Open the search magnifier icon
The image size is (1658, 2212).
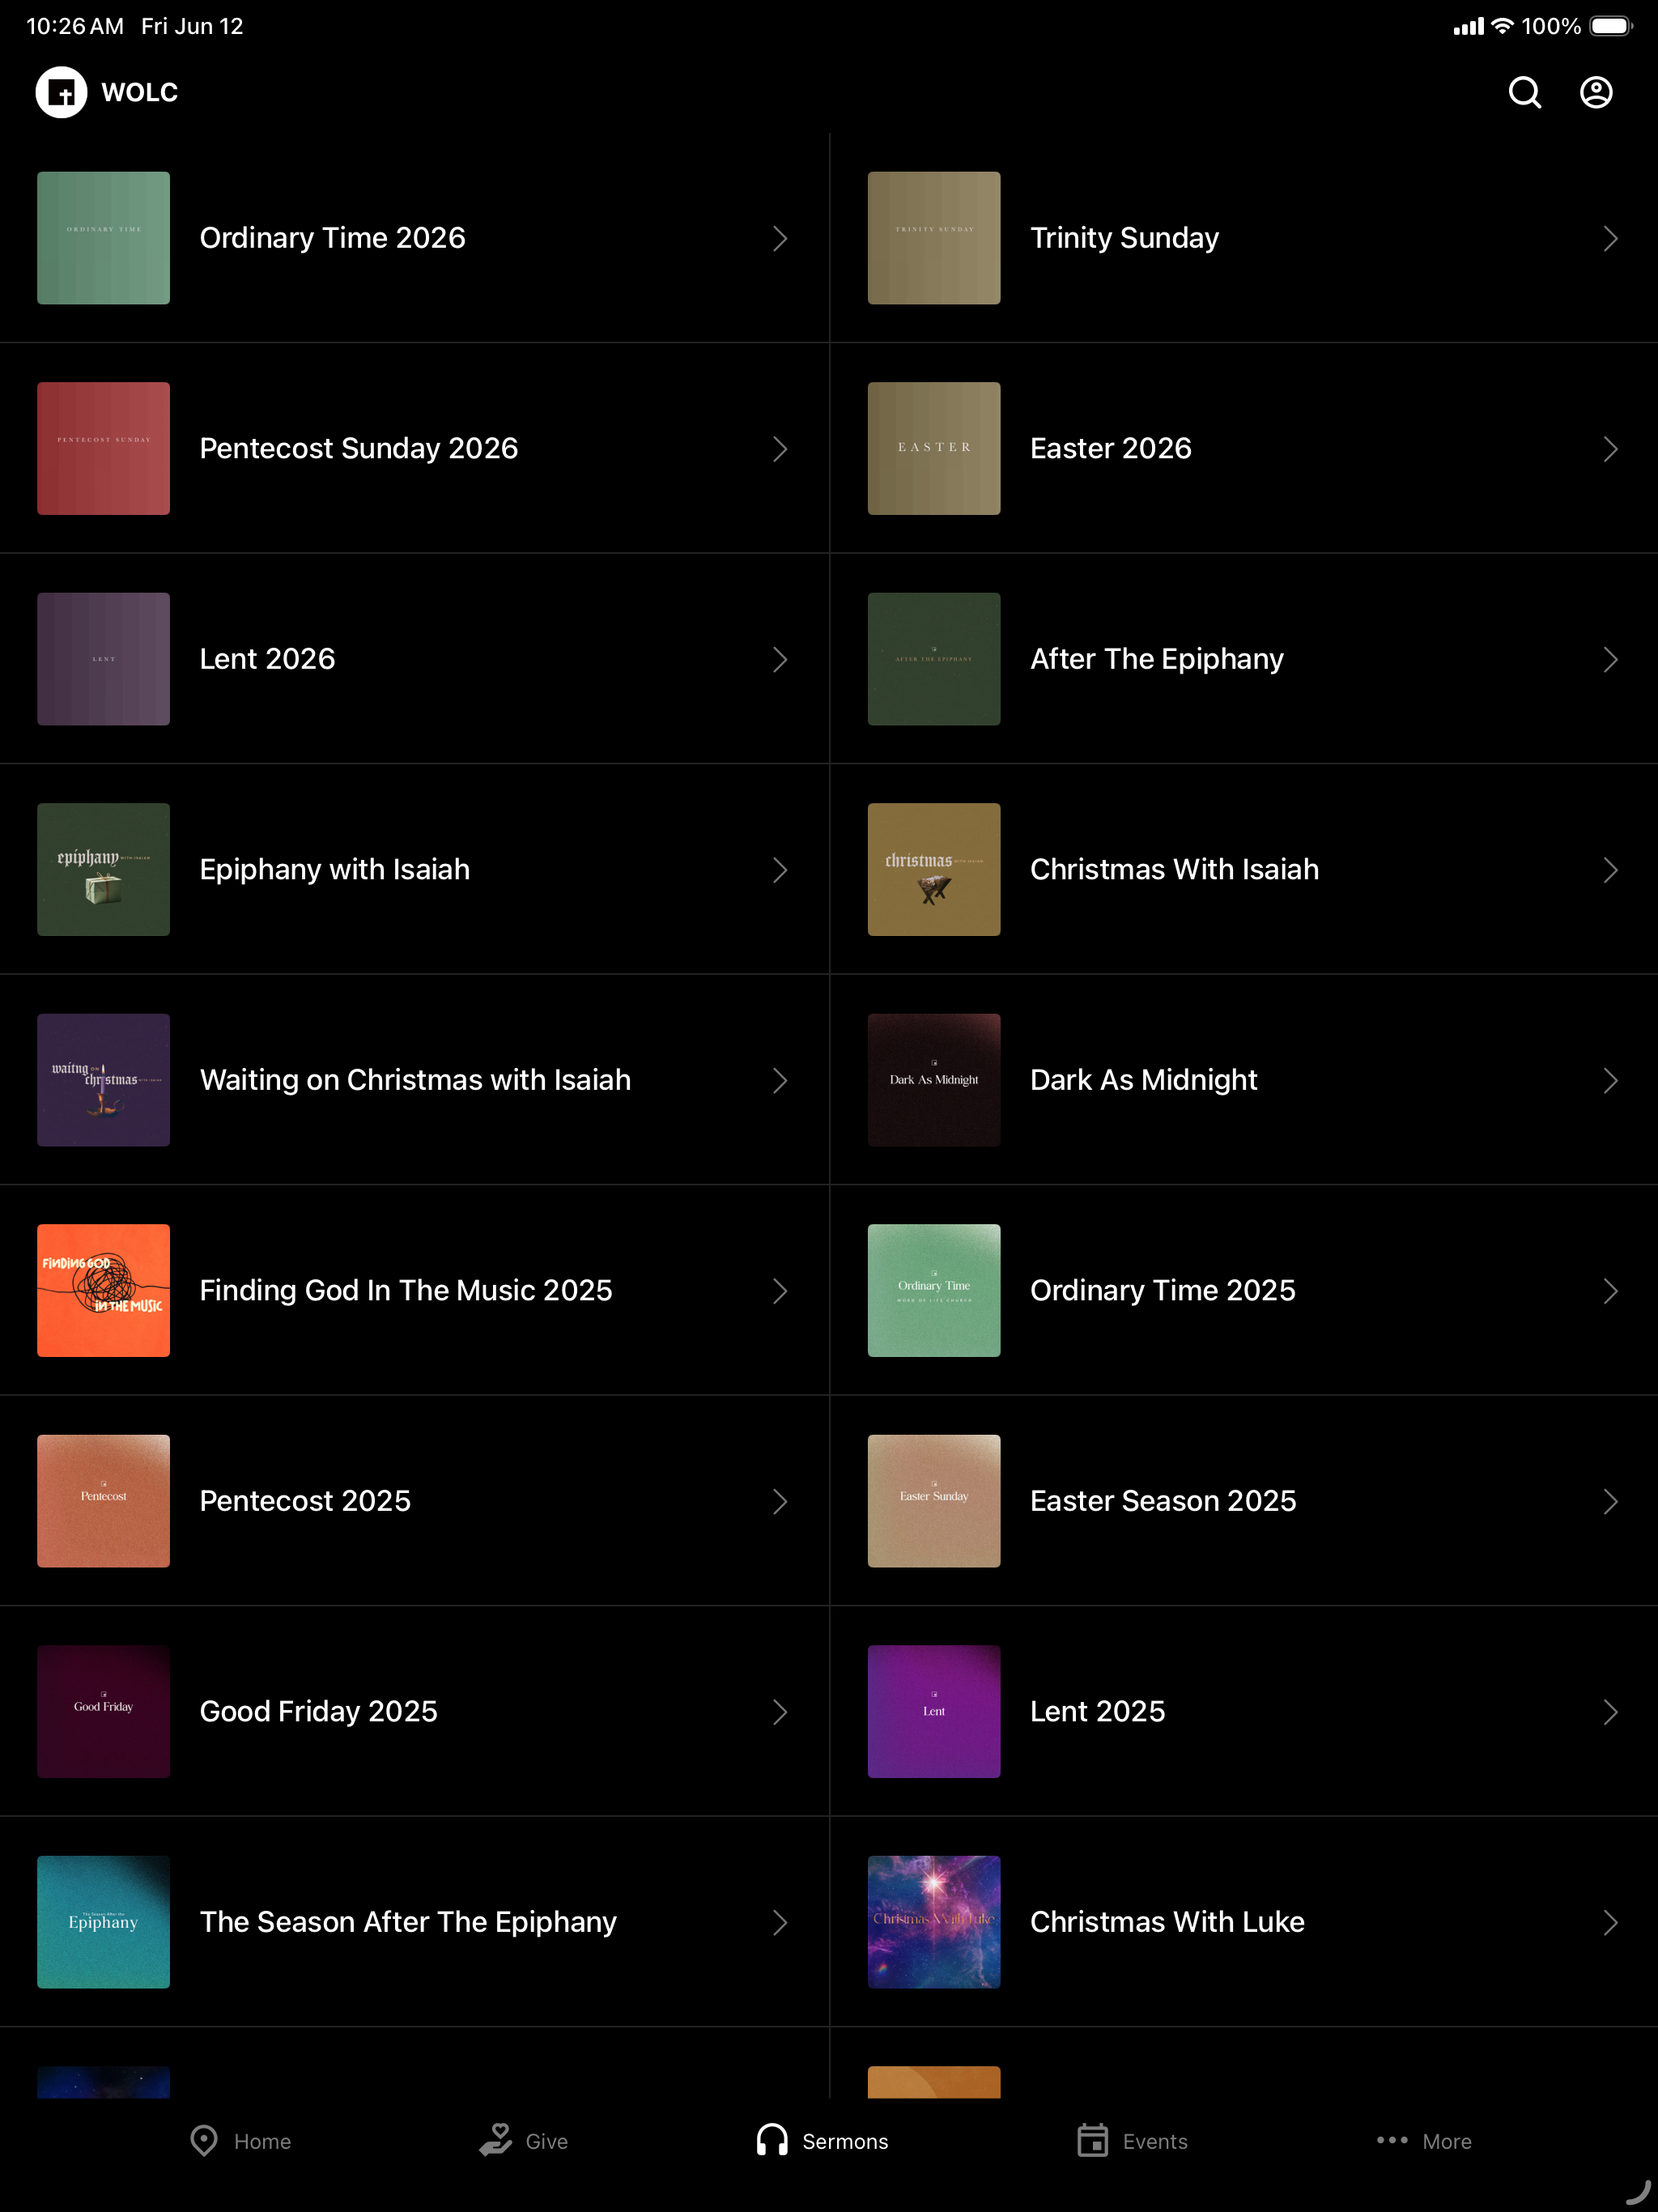tap(1524, 92)
